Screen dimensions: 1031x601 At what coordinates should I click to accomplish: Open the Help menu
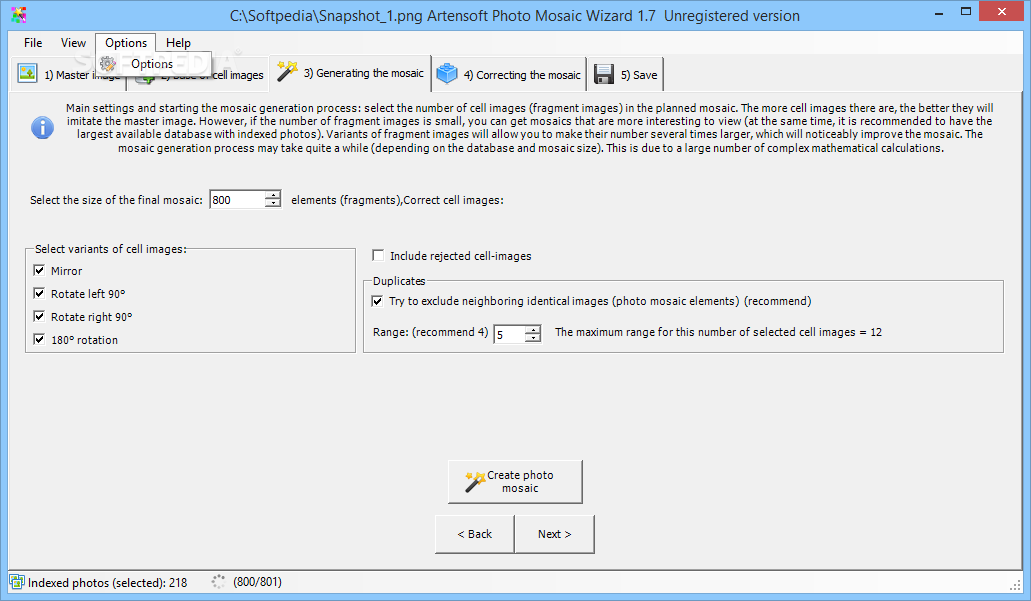(178, 43)
